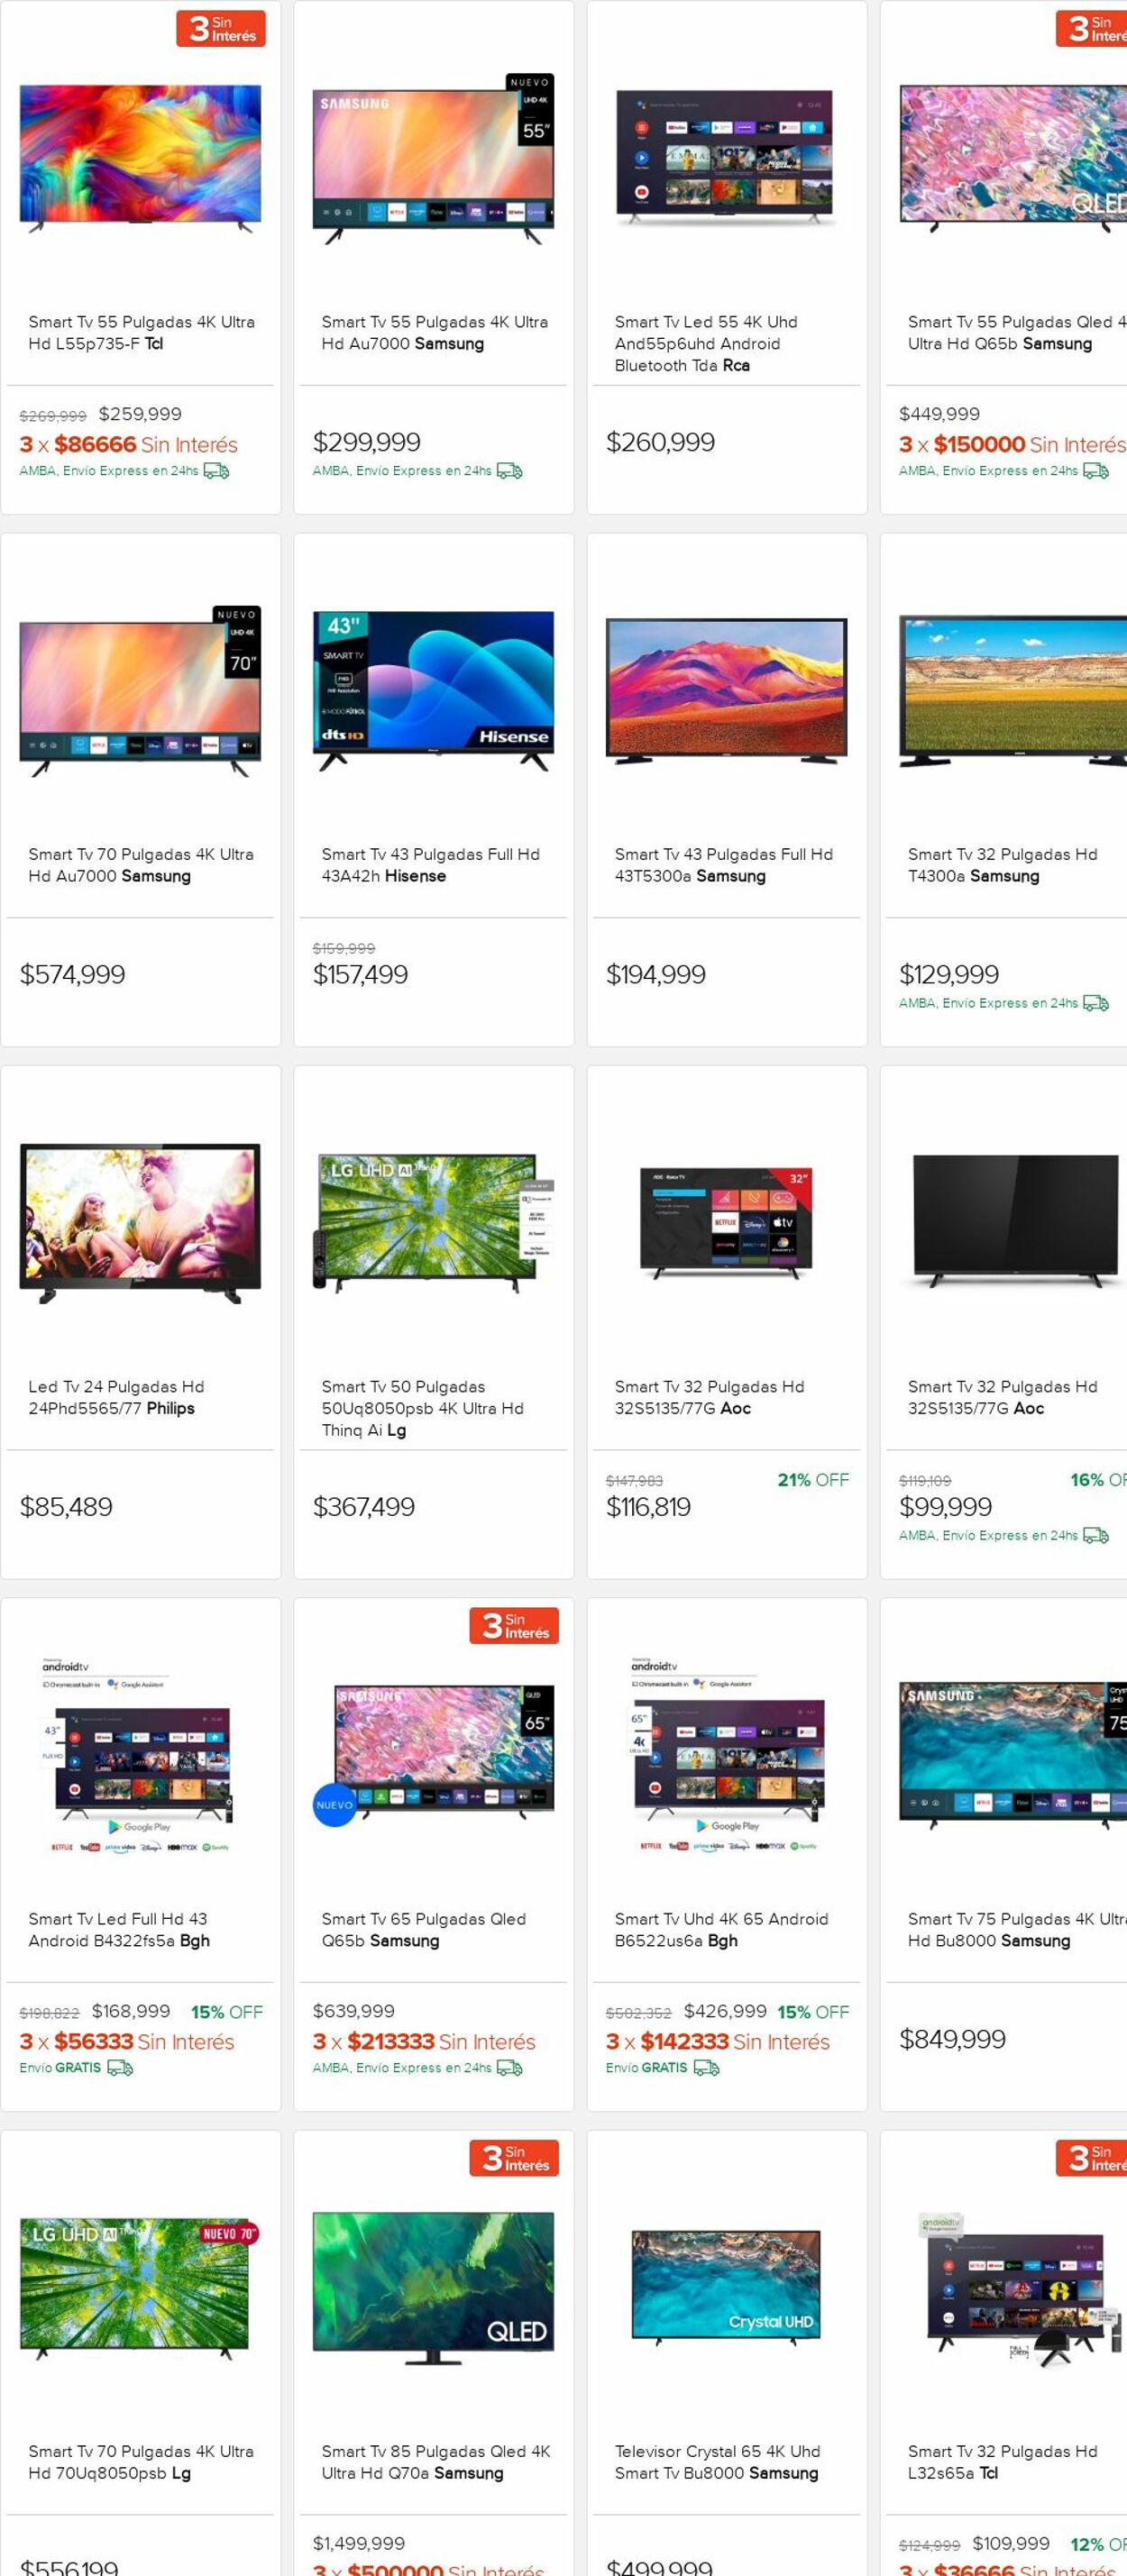Open the RCA And55p6uhd TV image

pyautogui.click(x=726, y=158)
